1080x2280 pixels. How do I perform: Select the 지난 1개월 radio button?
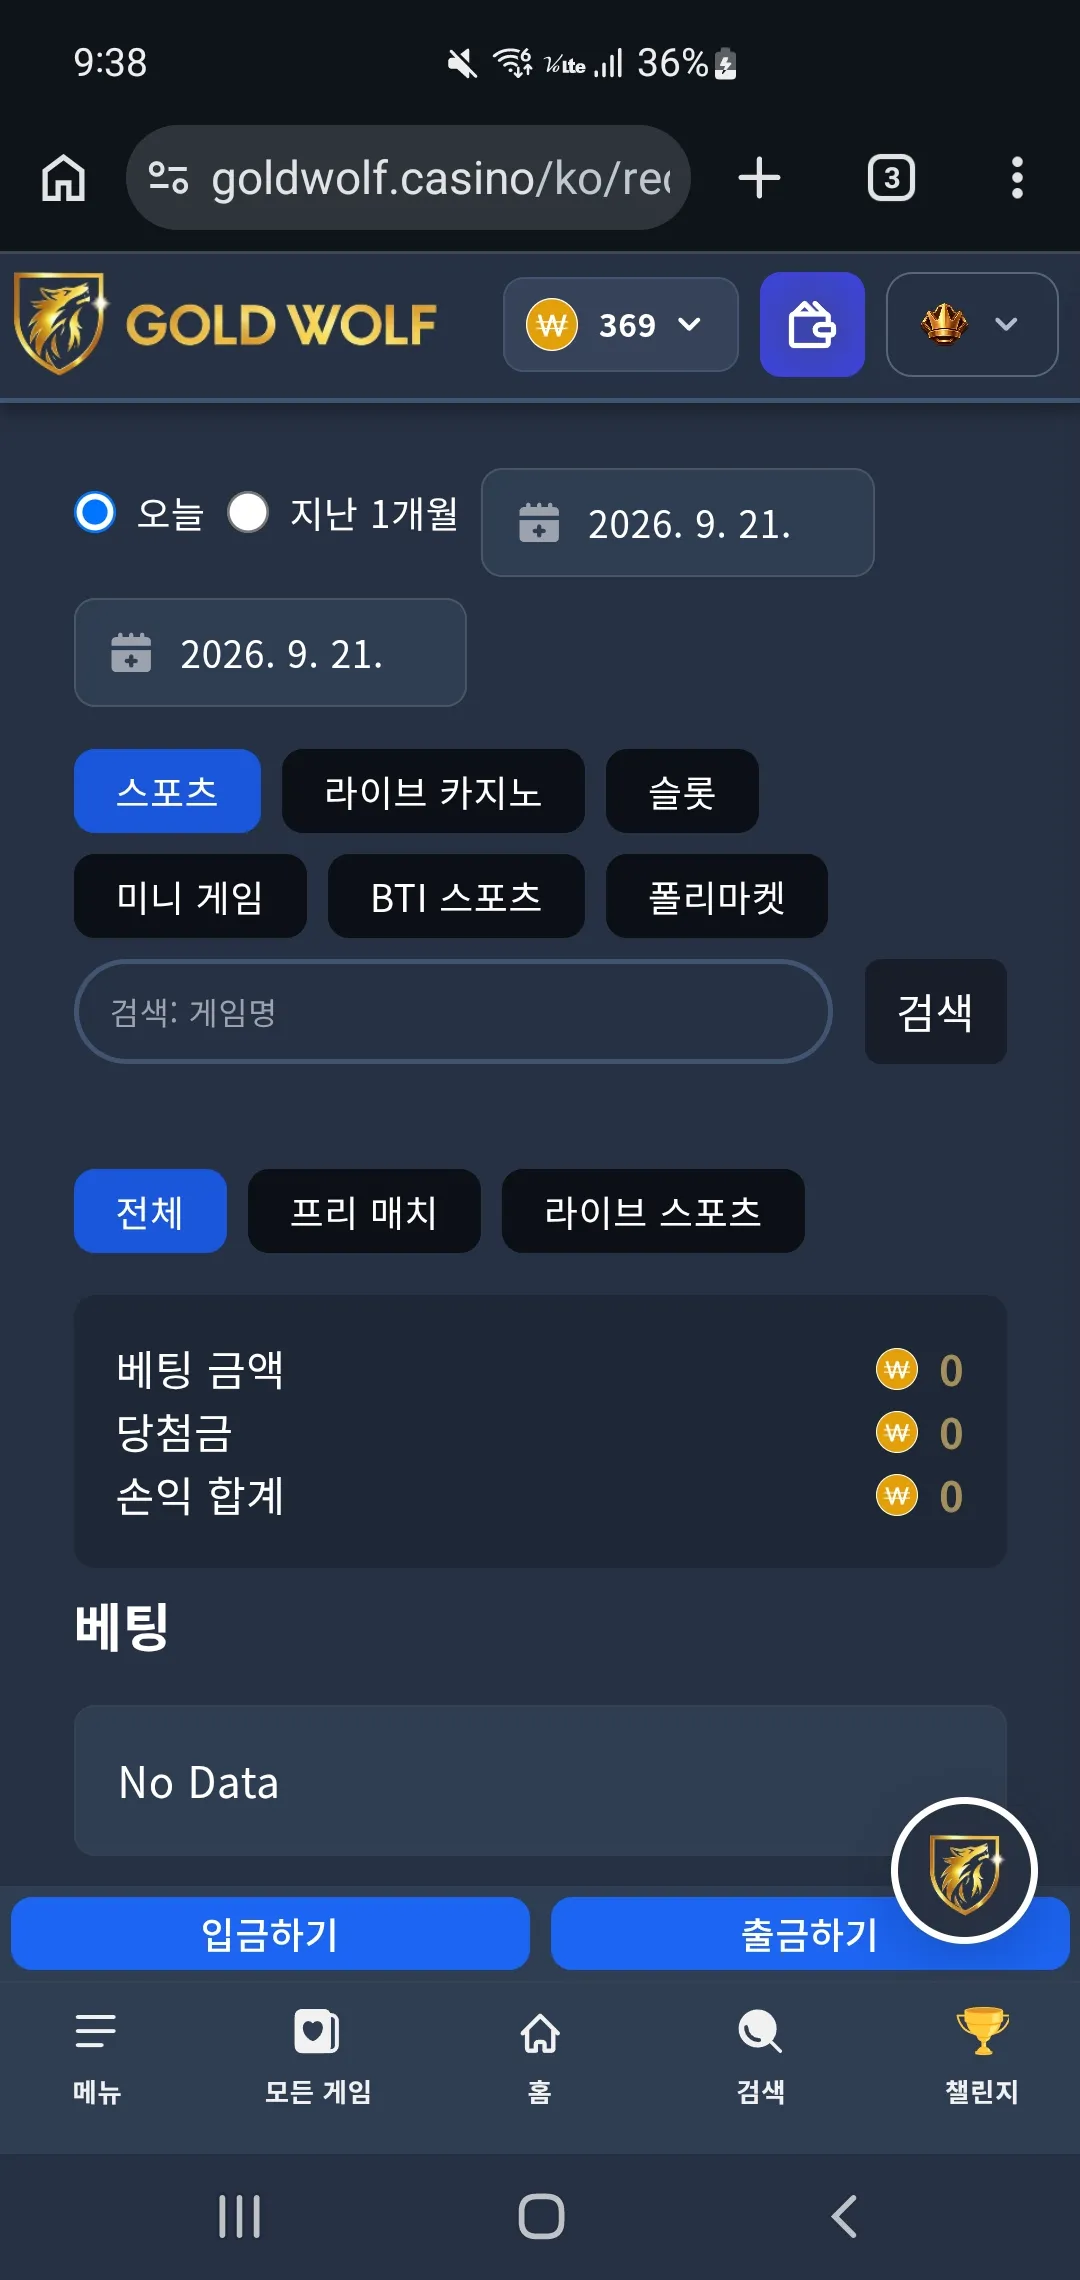coord(248,512)
